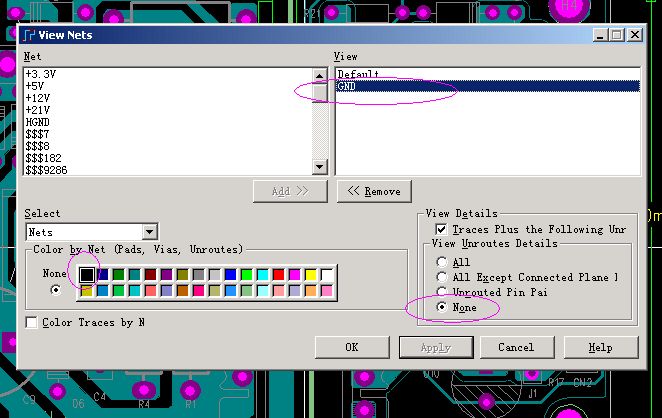
Task: Select the $$$182 net entry
Action: click(x=43, y=158)
